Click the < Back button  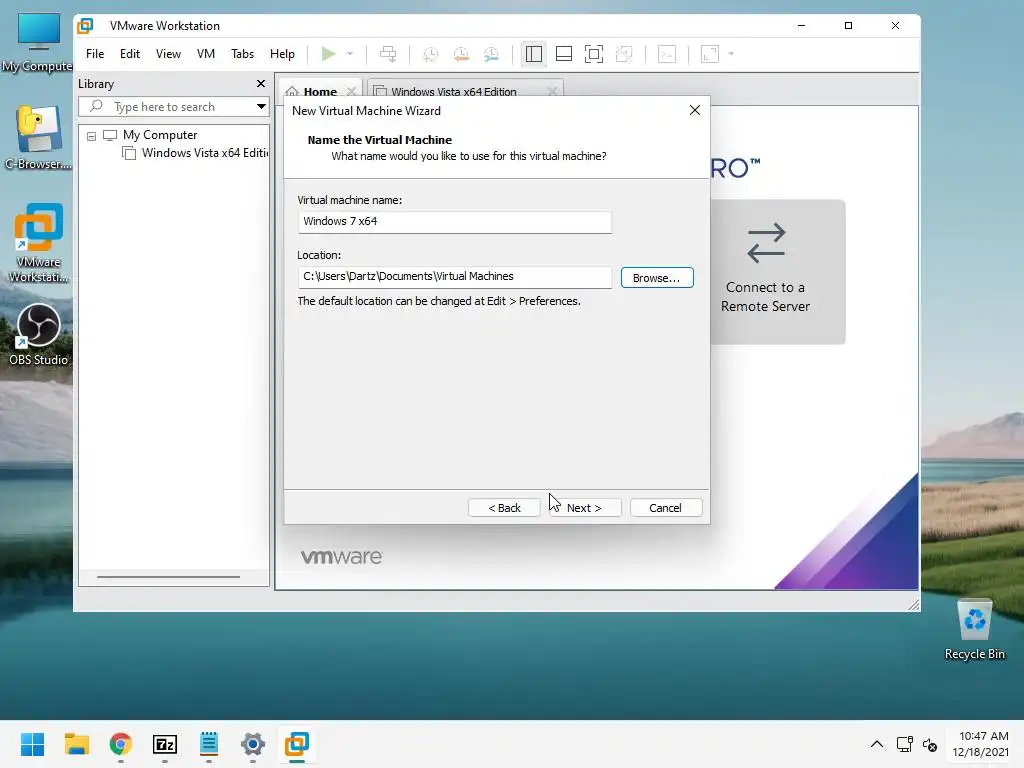pyautogui.click(x=504, y=507)
